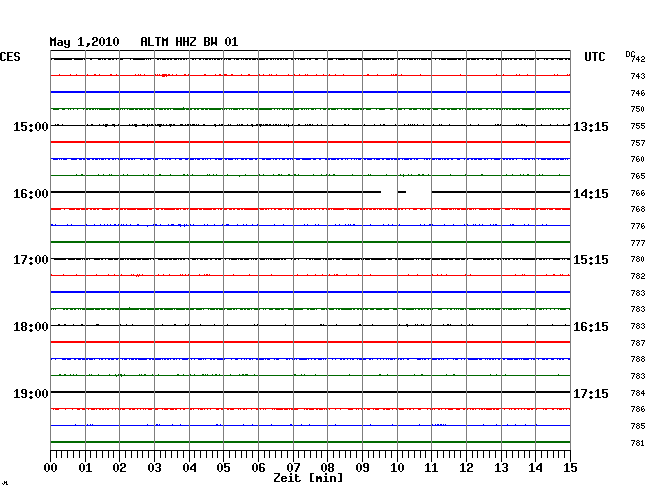This screenshot has width=650, height=494.
Task: Click the 12 minute axis label
Action: (466, 468)
